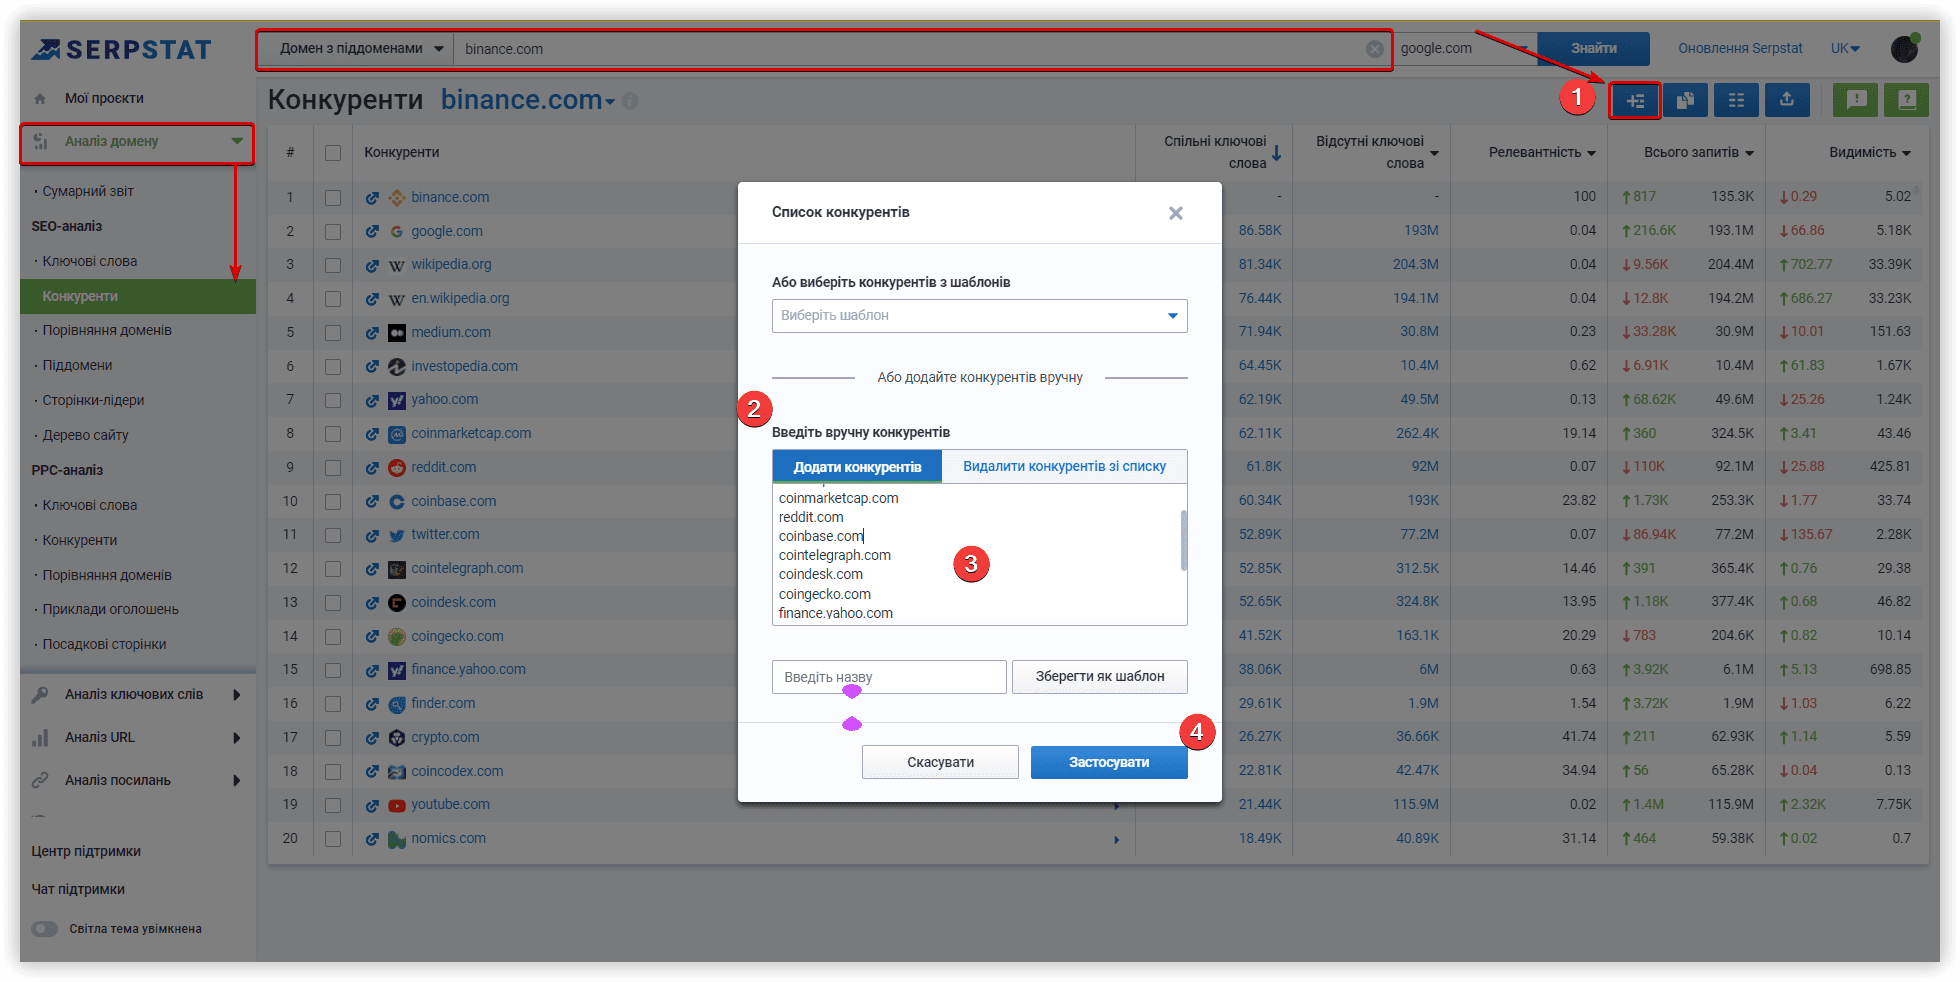
Task: Open external link icon for twitter.com
Action: pos(372,536)
